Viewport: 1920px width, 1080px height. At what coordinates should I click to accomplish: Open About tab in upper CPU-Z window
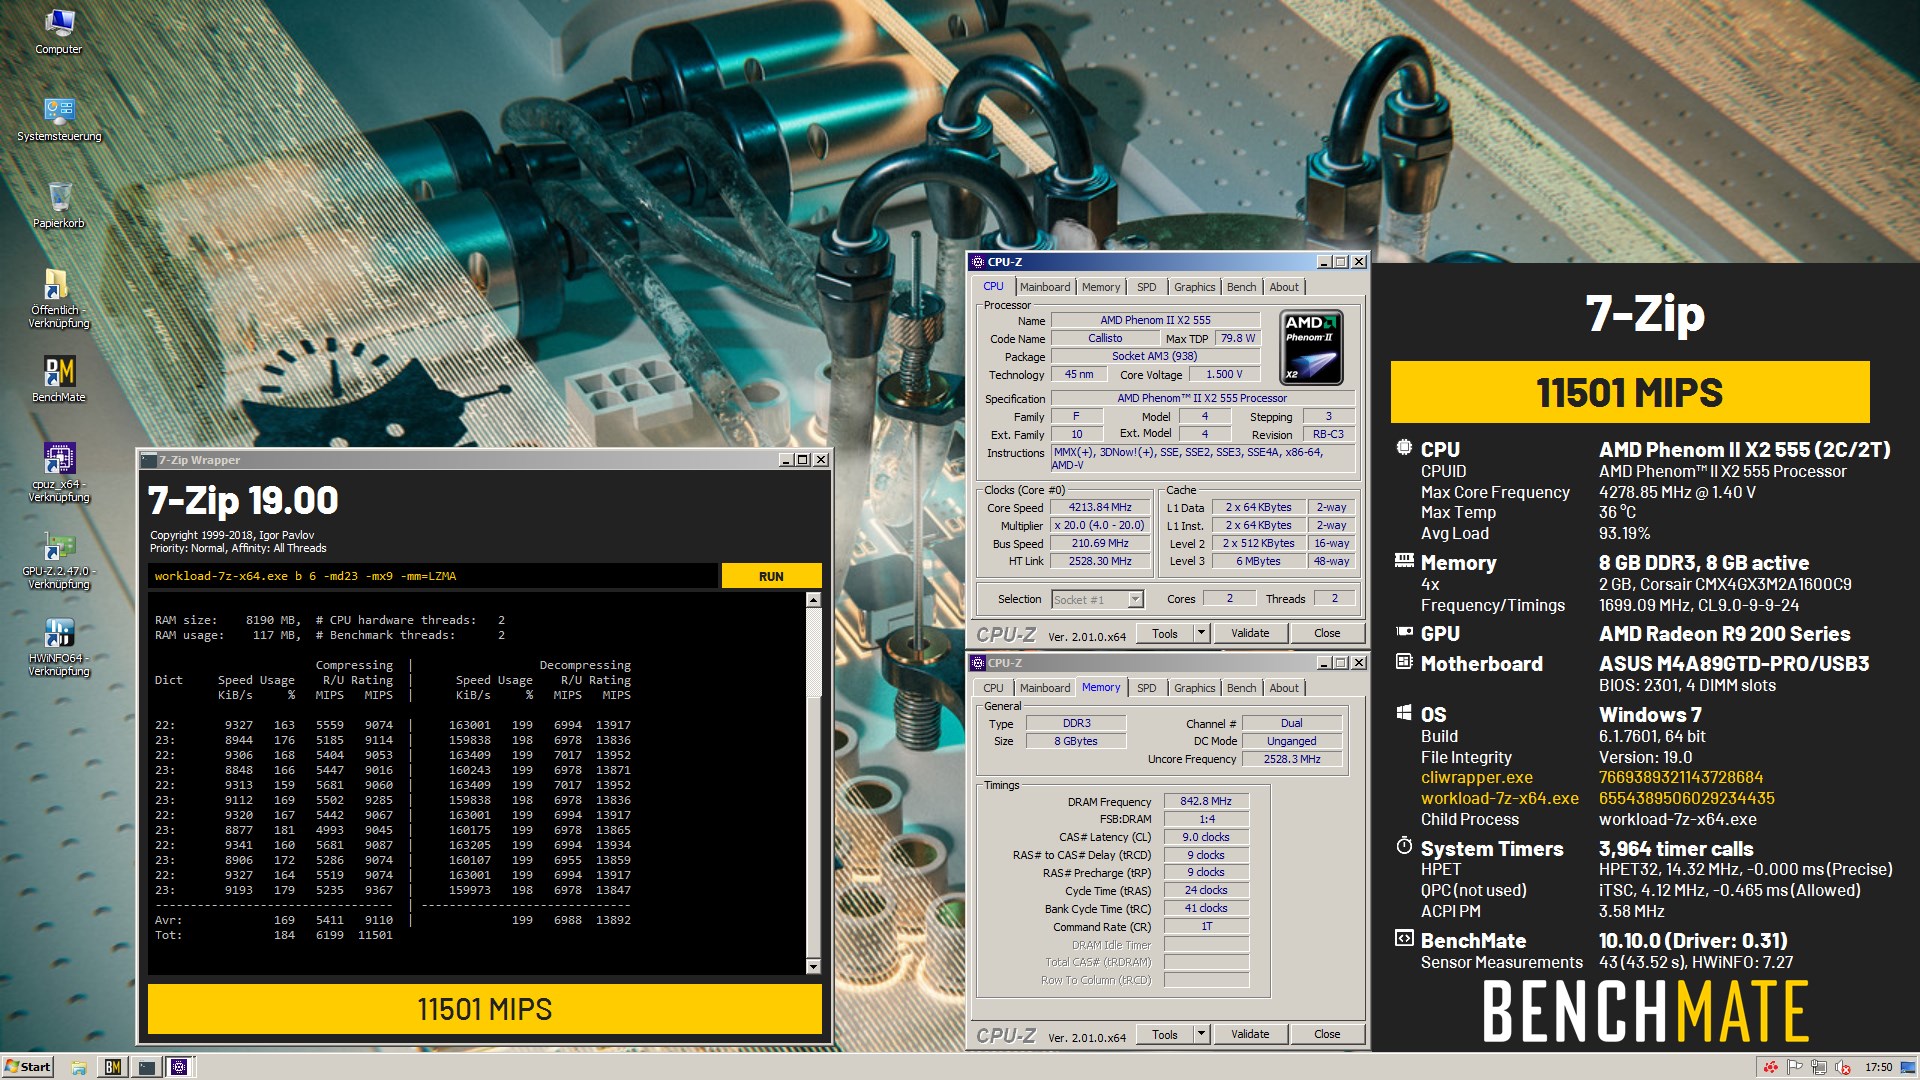(1284, 287)
